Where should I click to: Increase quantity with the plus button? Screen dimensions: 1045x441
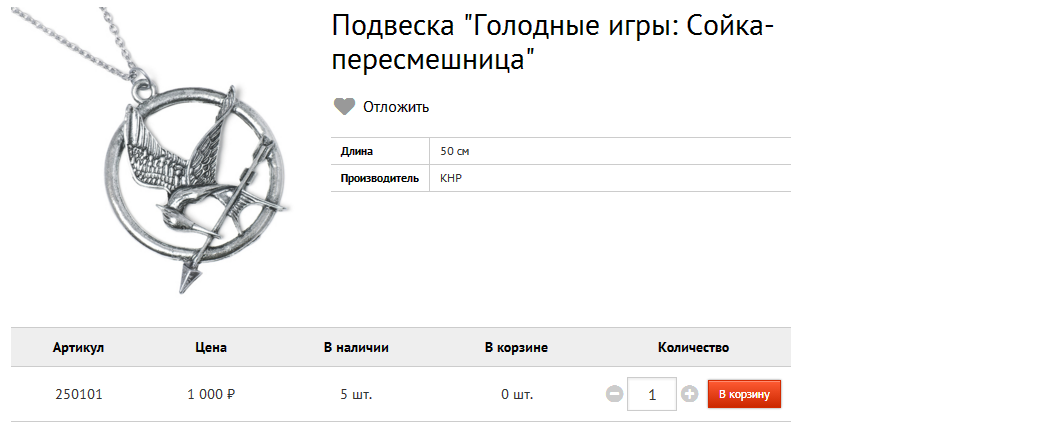tap(689, 394)
